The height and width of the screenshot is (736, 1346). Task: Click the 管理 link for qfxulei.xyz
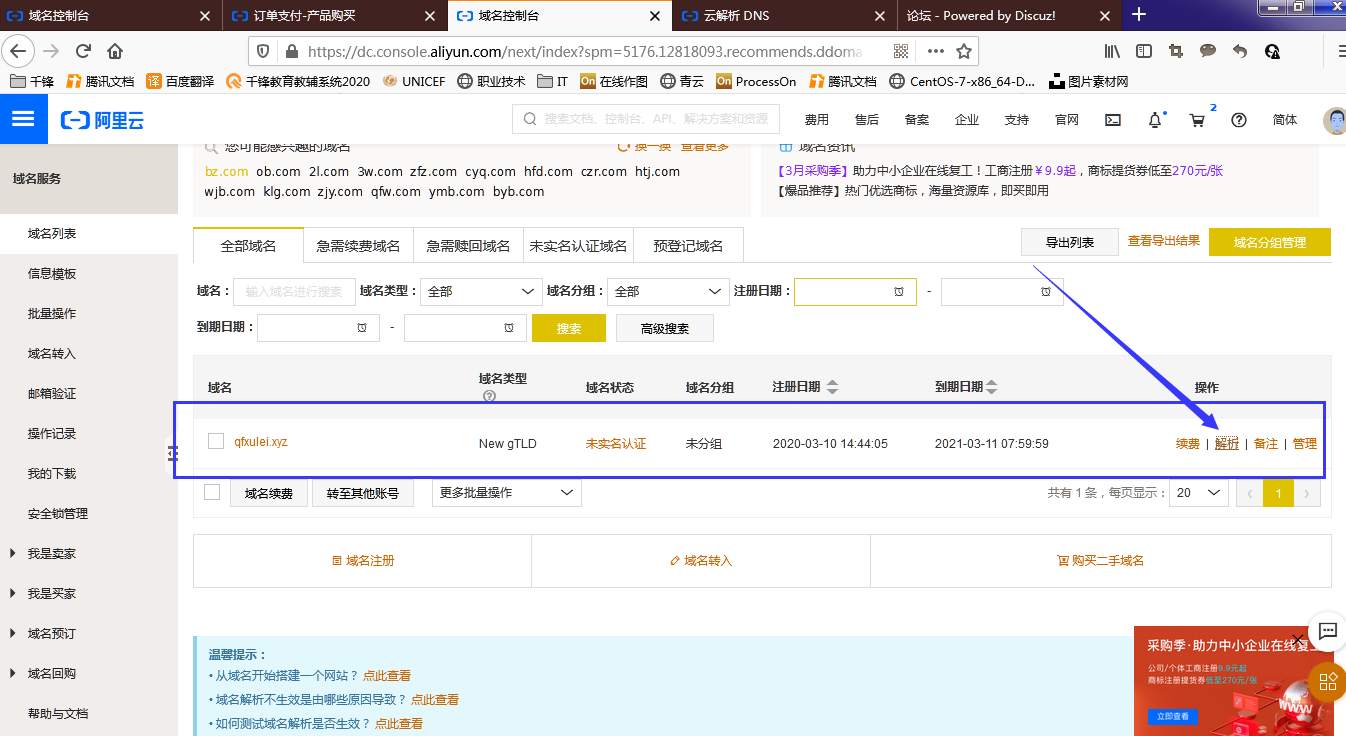point(1305,443)
